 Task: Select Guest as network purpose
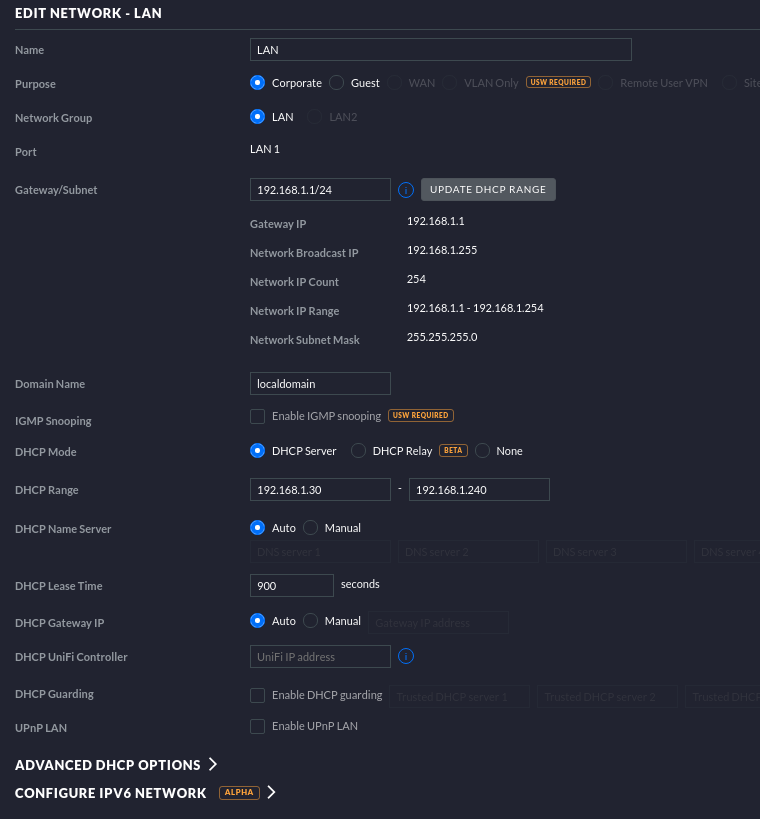337,83
